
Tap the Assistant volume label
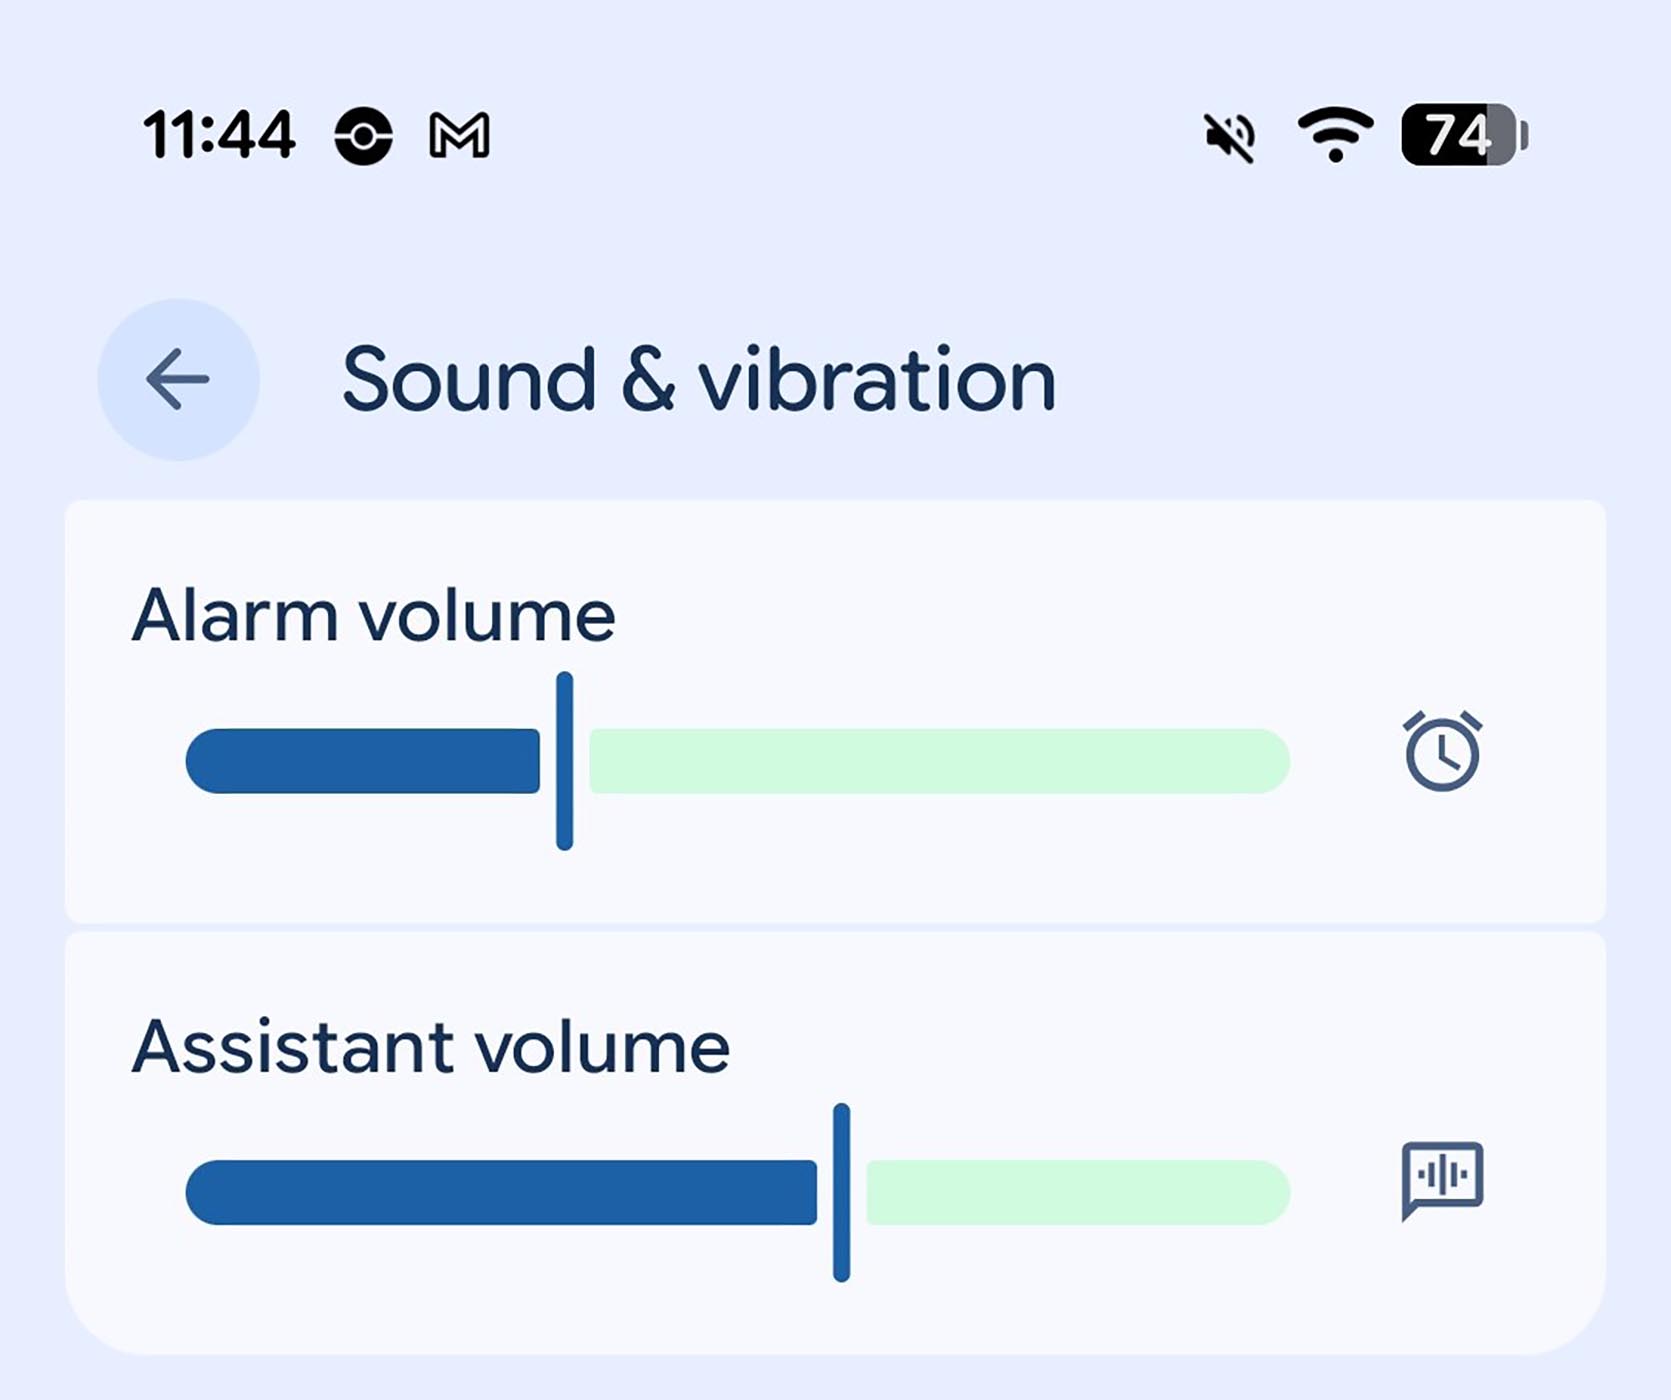[430, 1047]
